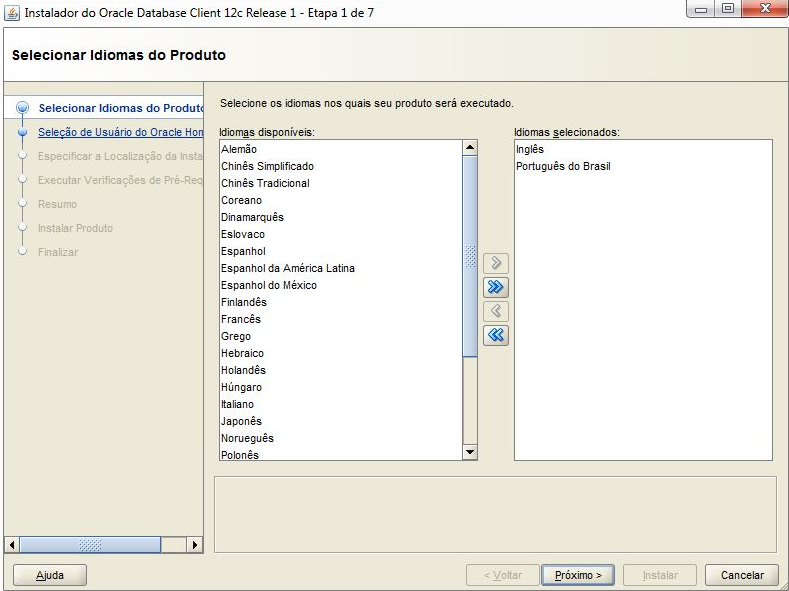Click the Executar Verificações de Pré-Req step
This screenshot has width=789, height=591.
click(x=120, y=180)
